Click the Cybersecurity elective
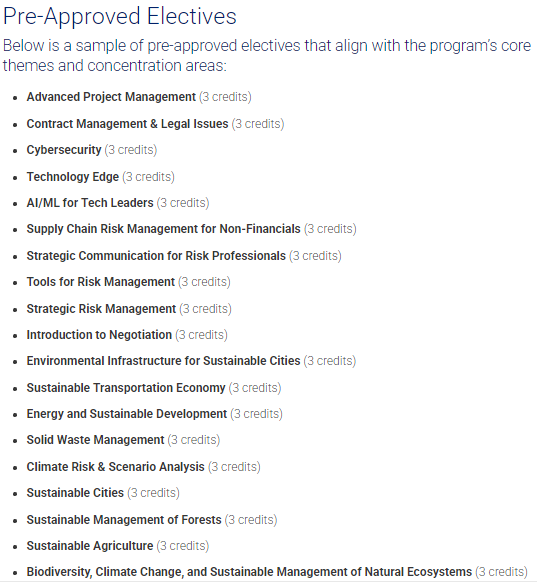 point(64,150)
